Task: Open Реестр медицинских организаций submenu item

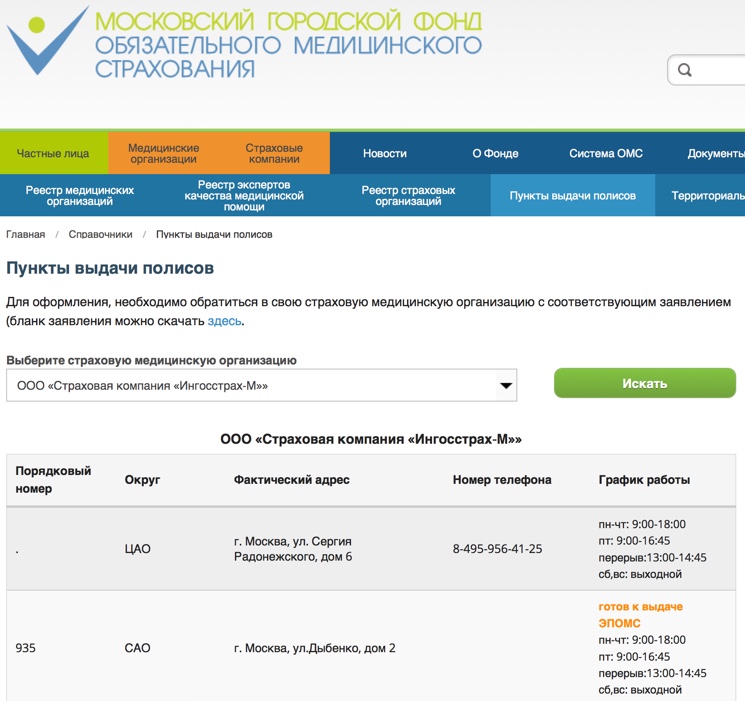Action: [x=80, y=195]
